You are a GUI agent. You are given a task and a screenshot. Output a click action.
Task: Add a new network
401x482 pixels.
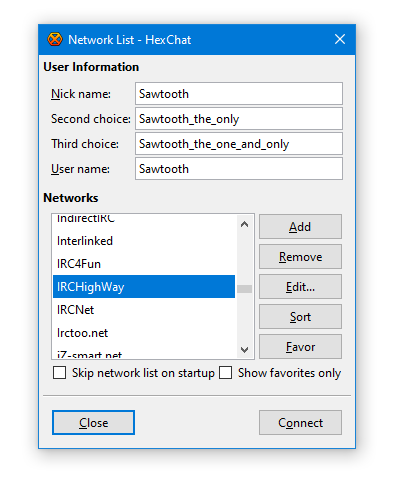(300, 227)
